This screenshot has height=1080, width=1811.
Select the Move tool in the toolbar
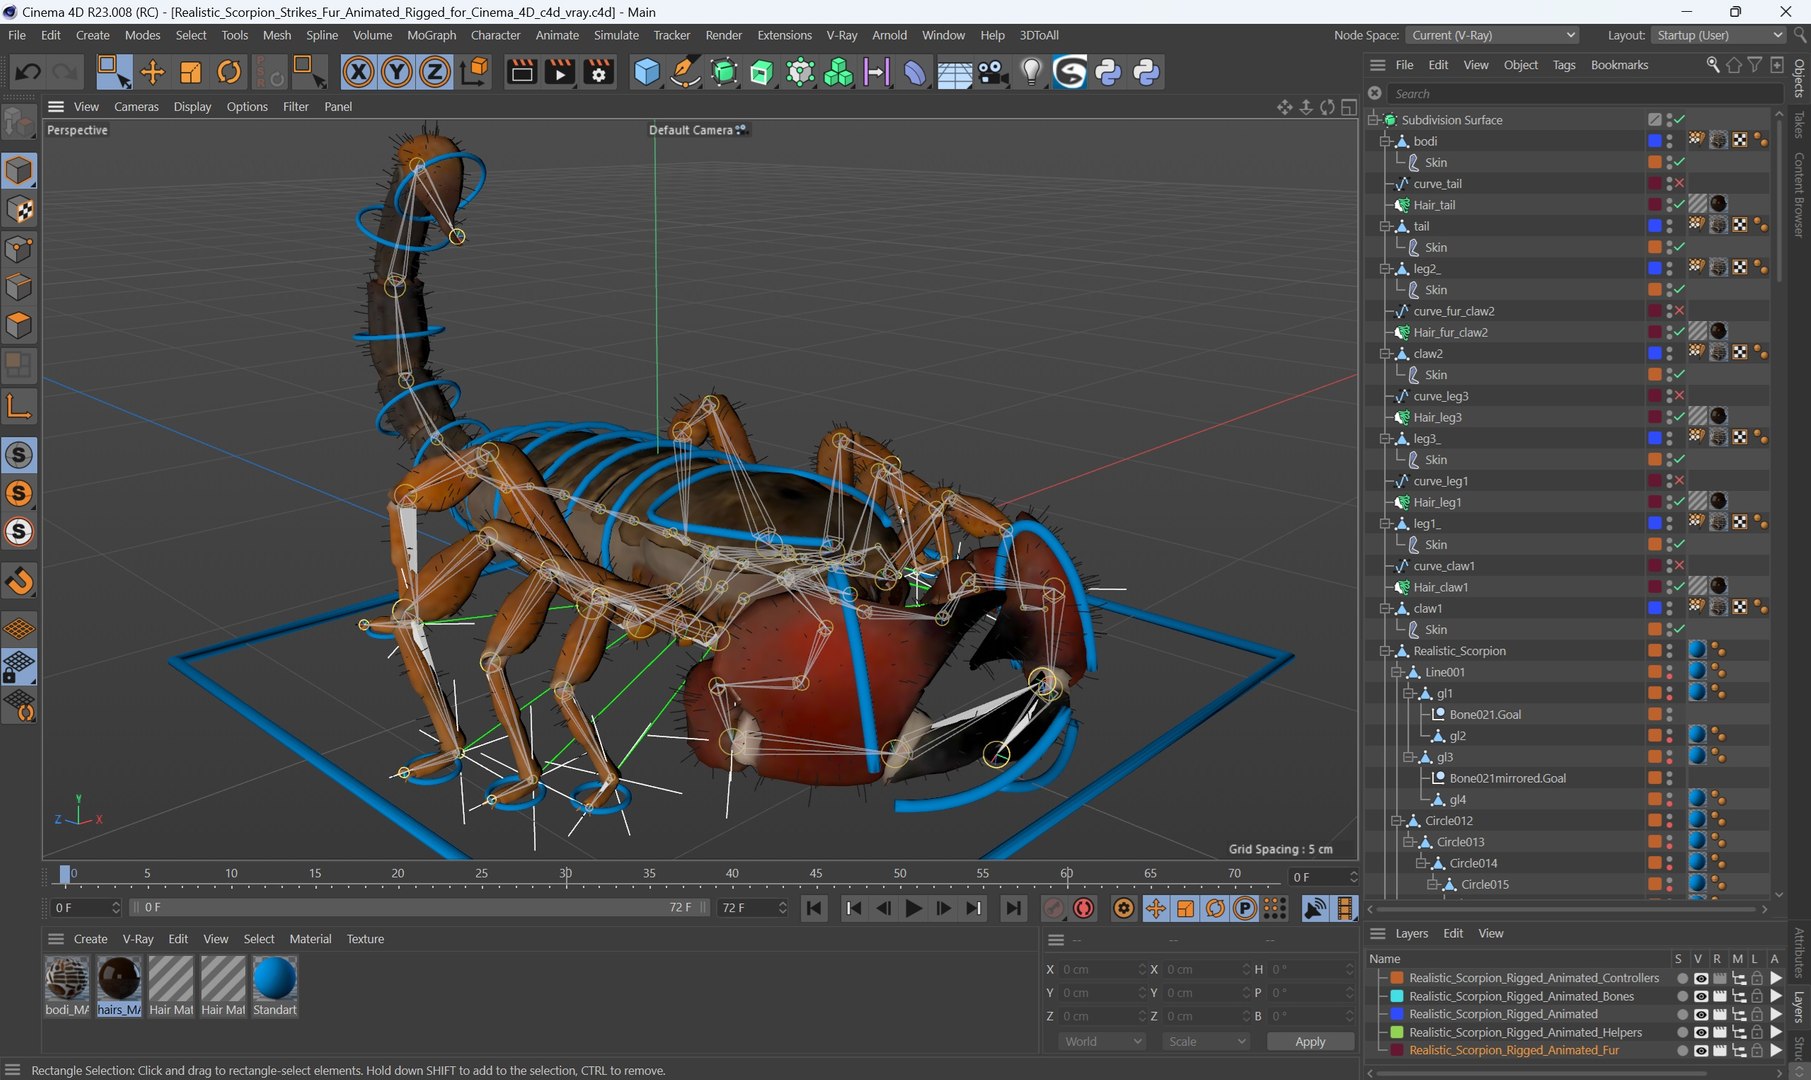pyautogui.click(x=152, y=72)
